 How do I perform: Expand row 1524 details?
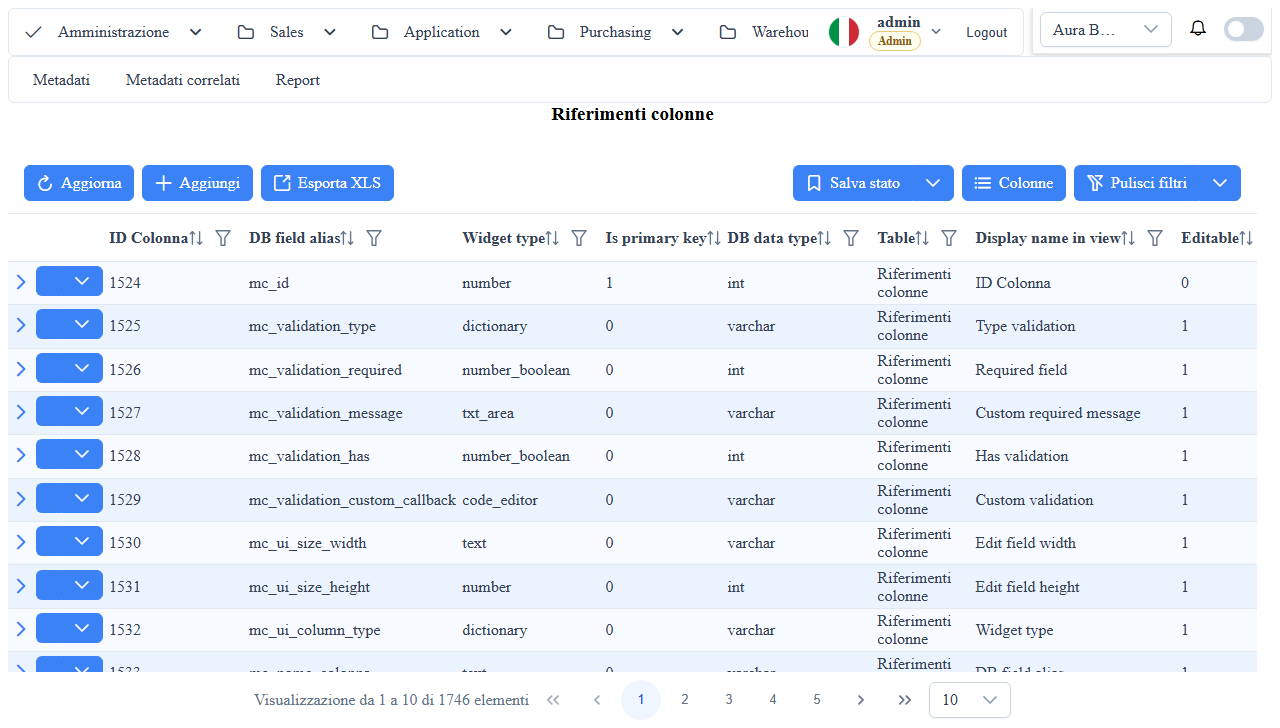coord(21,283)
